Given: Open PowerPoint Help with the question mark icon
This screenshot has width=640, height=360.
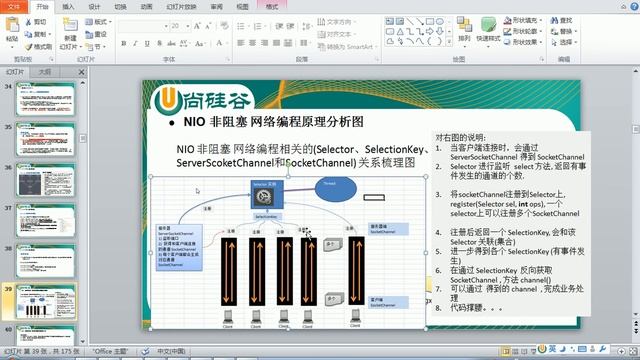Looking at the screenshot, I should pyautogui.click(x=635, y=7).
